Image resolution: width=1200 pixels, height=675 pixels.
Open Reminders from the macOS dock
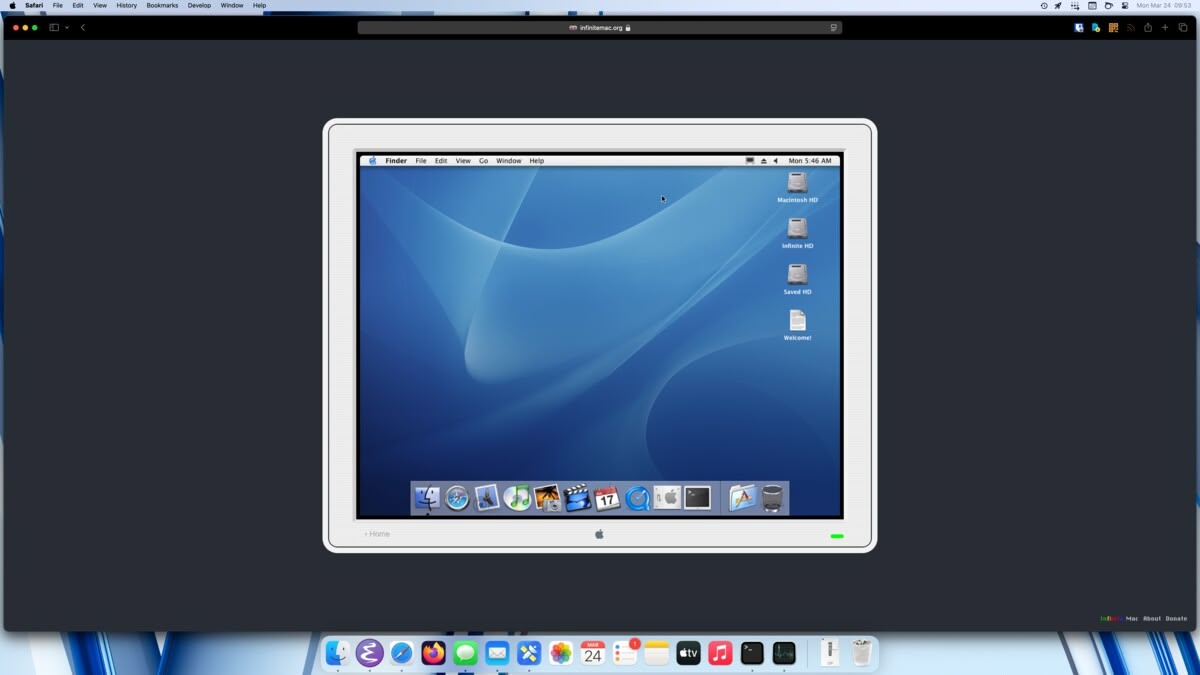pos(625,653)
